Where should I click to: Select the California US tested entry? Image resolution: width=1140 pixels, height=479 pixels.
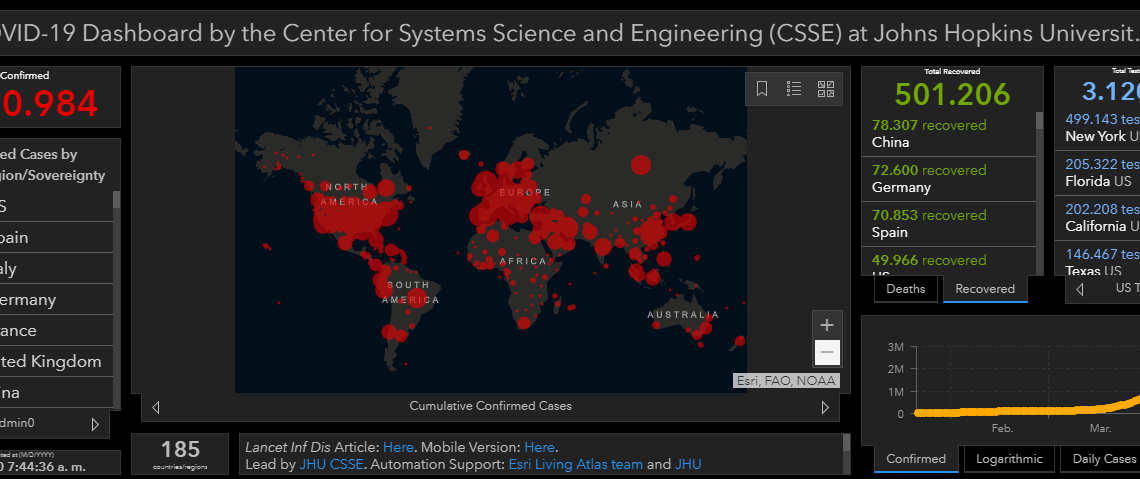point(1097,218)
